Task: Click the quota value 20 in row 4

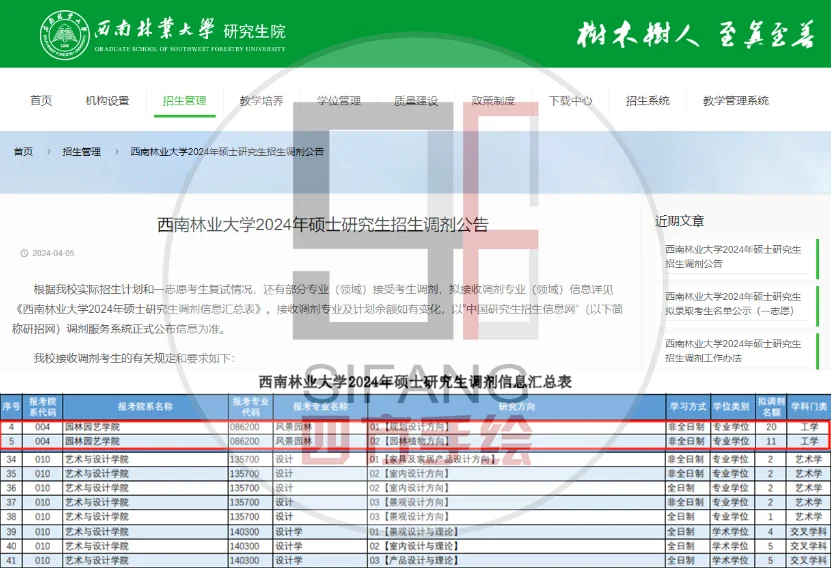Action: pos(771,427)
